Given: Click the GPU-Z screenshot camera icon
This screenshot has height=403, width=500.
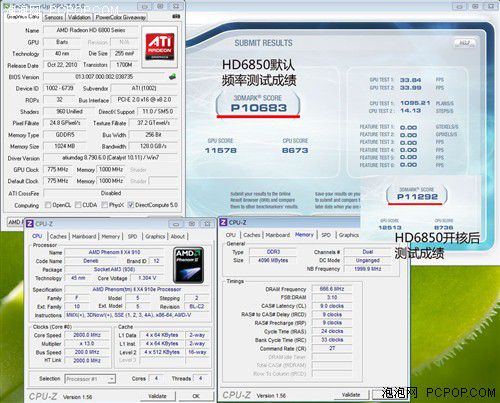Looking at the screenshot, I should (176, 16).
